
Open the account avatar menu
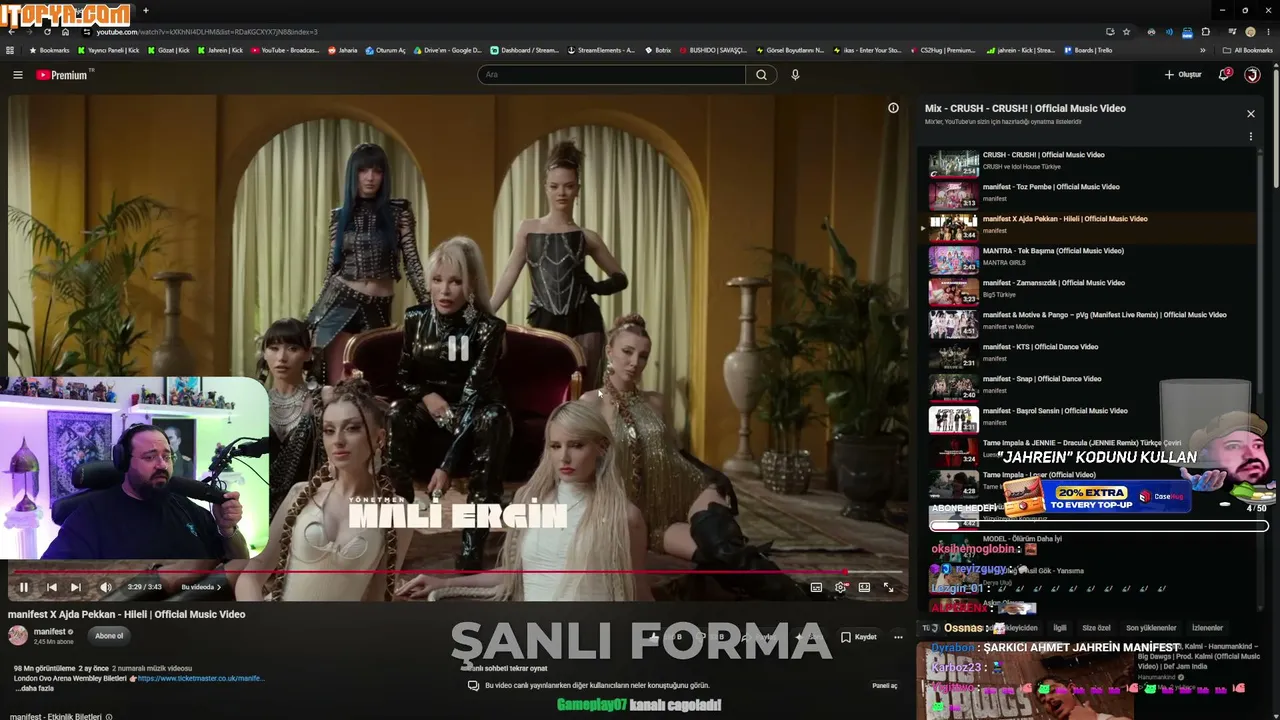(x=1252, y=75)
